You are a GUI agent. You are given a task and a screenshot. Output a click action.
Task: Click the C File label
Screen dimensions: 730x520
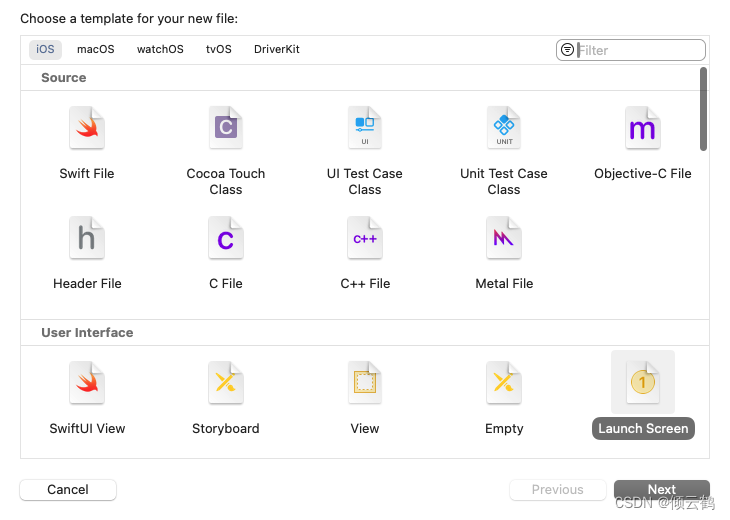[226, 284]
